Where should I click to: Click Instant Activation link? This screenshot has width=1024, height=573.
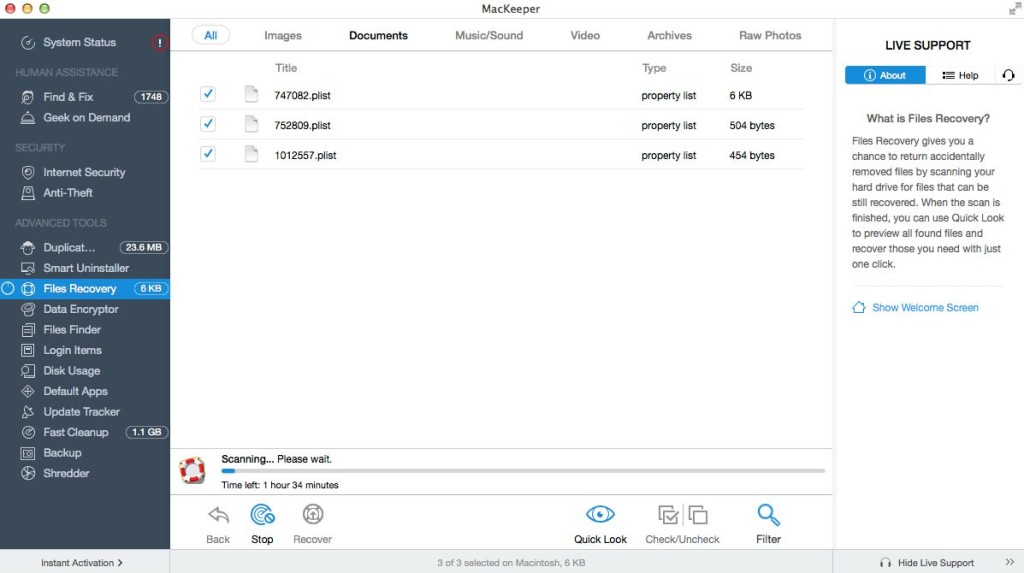[82, 563]
